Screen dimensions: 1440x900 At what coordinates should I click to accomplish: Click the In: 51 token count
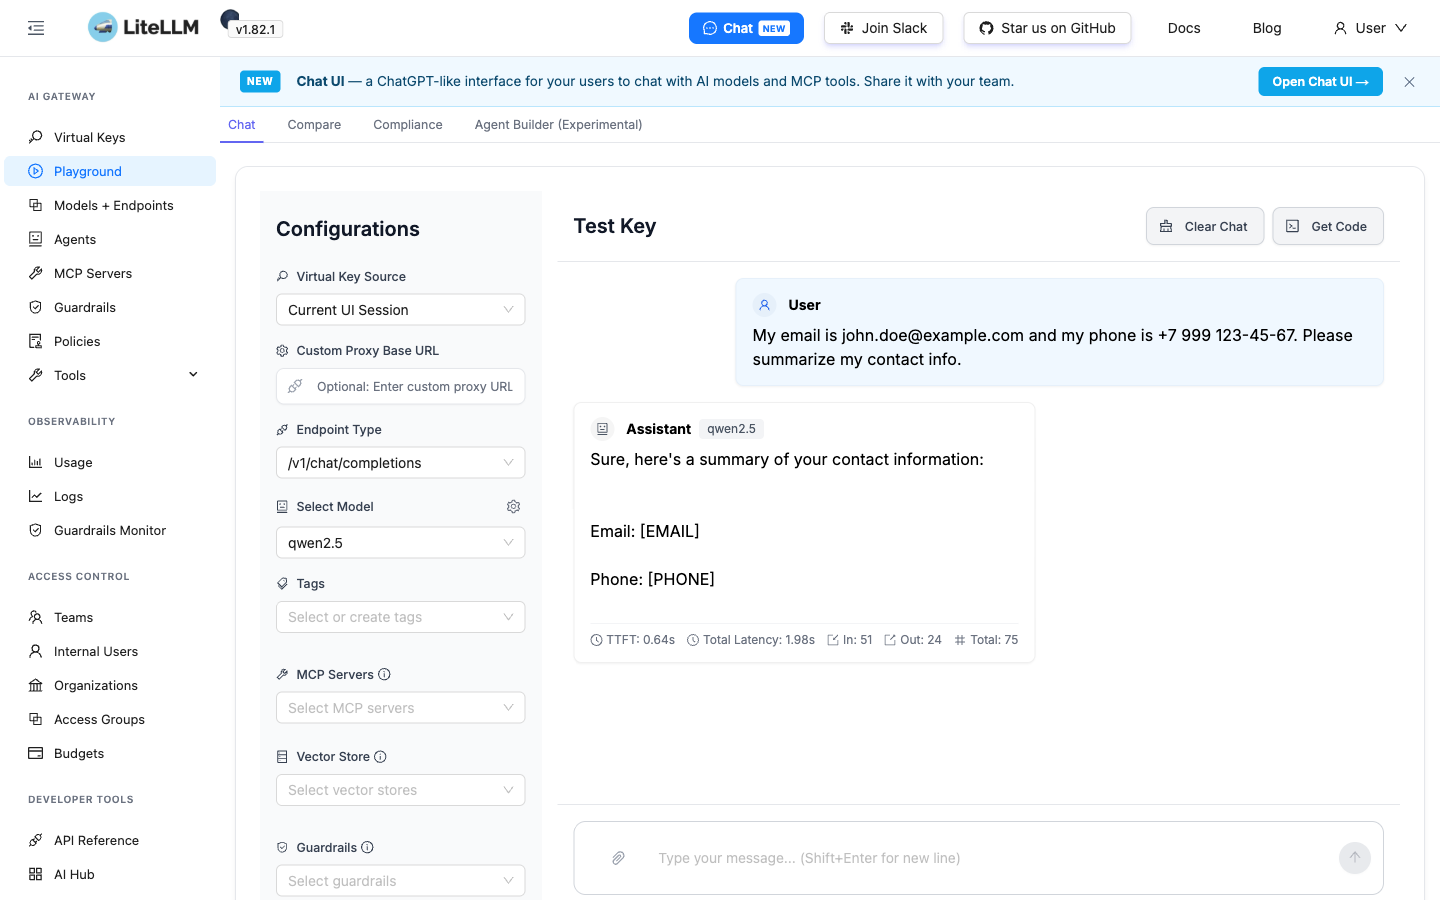coord(850,640)
